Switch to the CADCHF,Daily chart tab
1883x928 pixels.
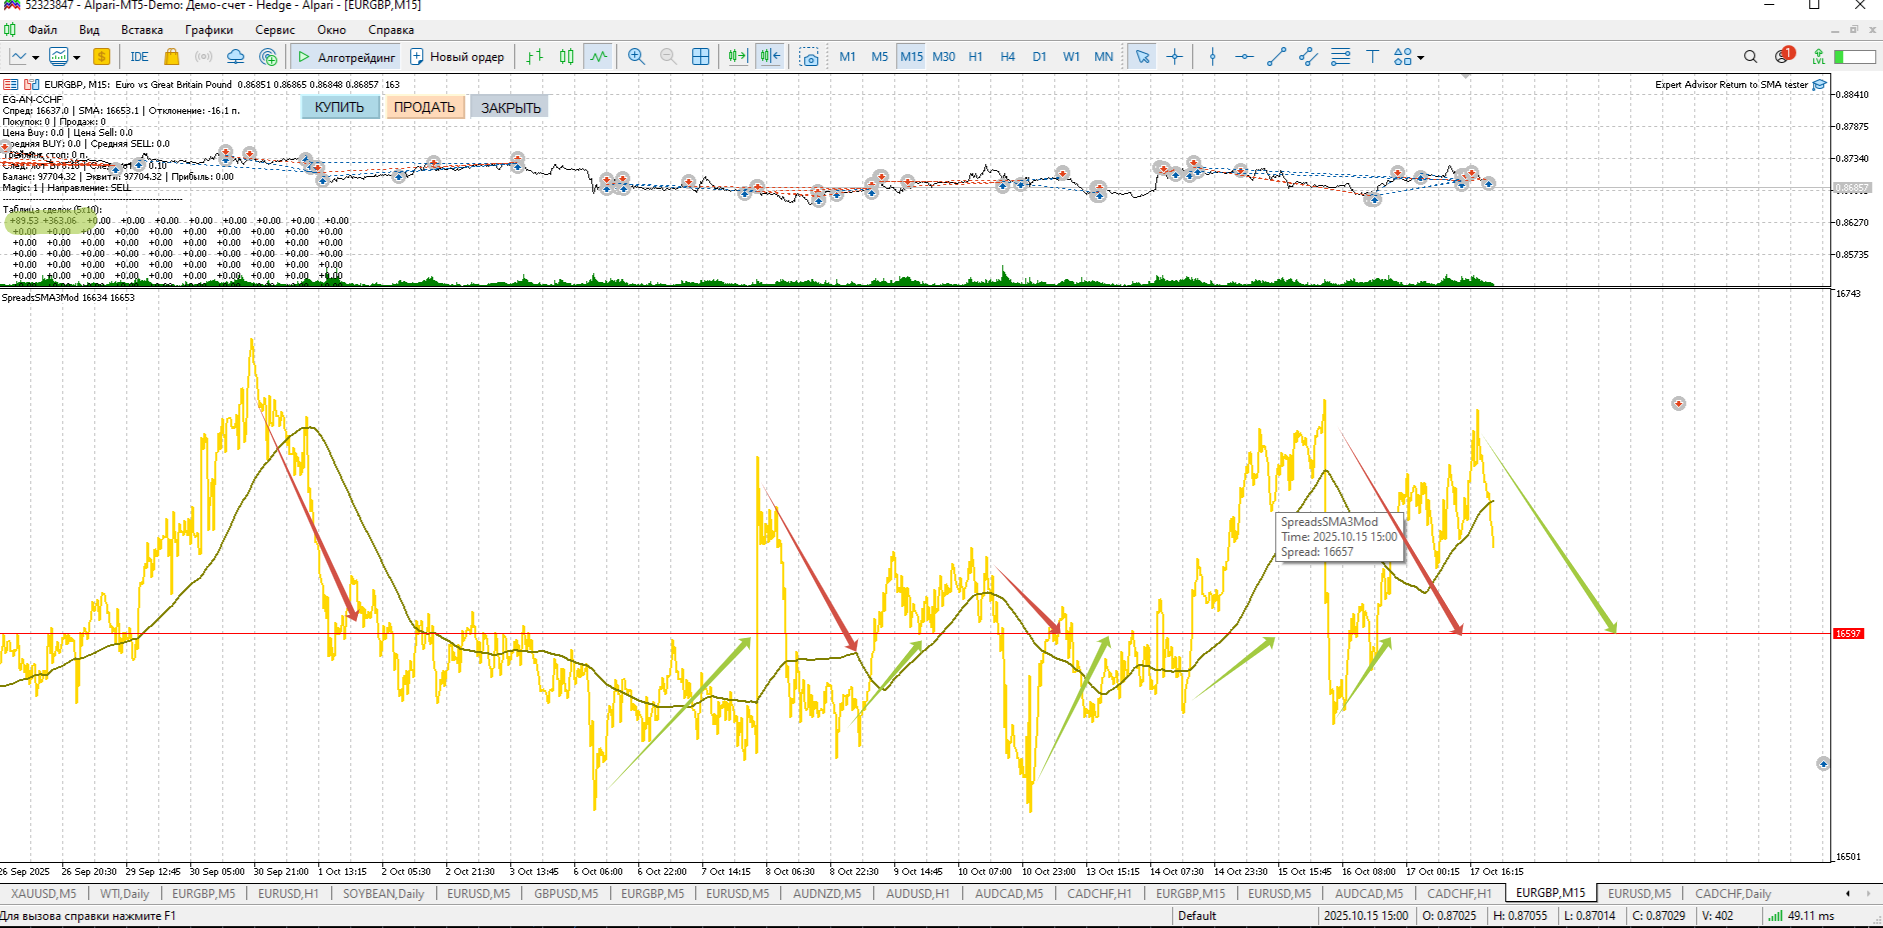click(1733, 894)
